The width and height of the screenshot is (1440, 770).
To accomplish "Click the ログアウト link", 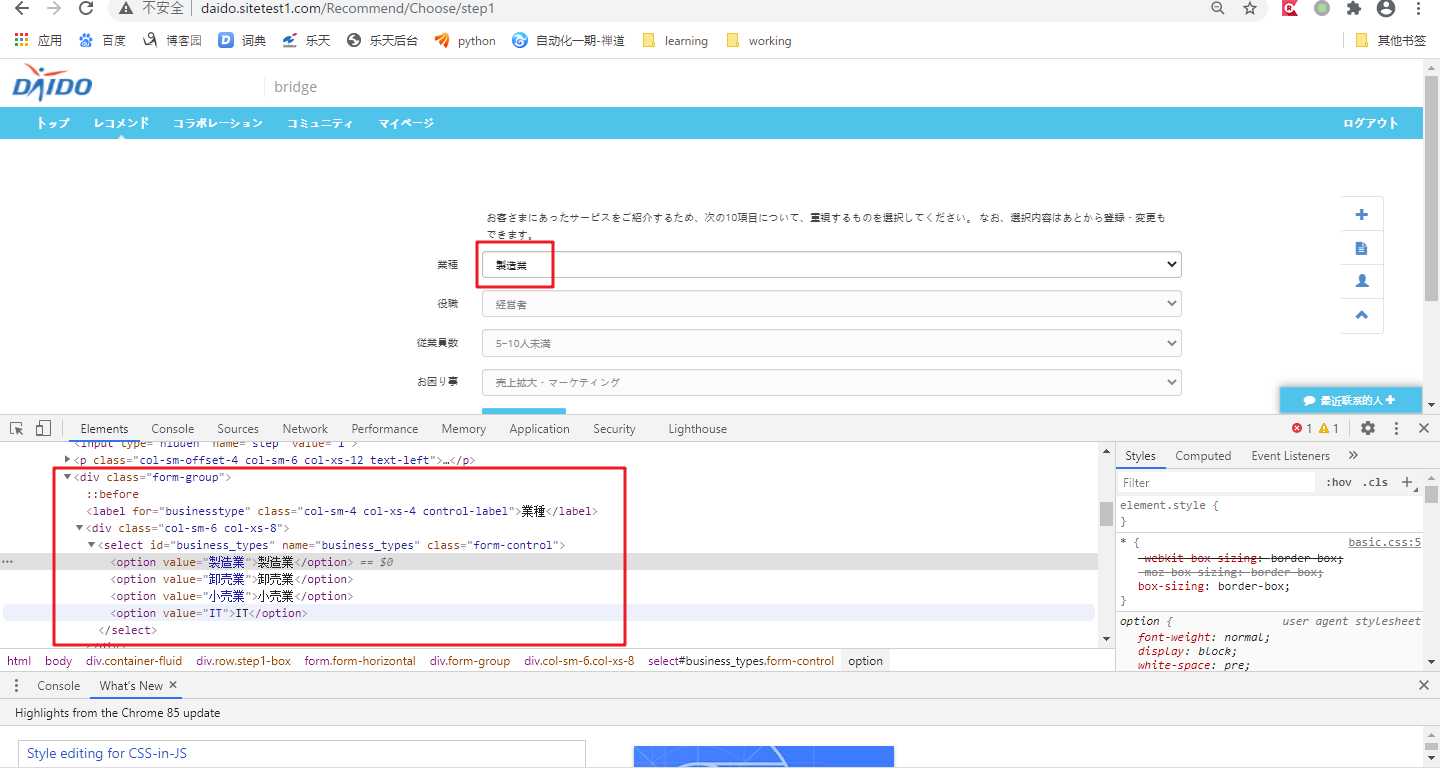I will [1370, 123].
